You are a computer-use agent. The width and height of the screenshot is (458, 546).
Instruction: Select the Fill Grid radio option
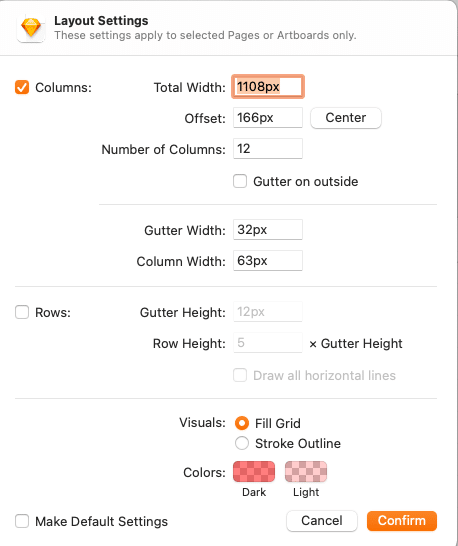click(x=242, y=423)
